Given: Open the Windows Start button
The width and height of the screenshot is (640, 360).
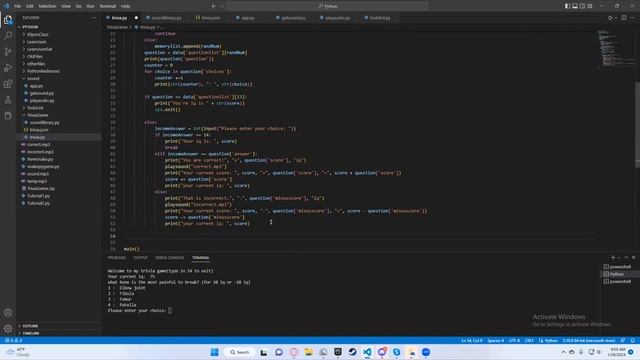Looking at the screenshot, I should tap(214, 352).
